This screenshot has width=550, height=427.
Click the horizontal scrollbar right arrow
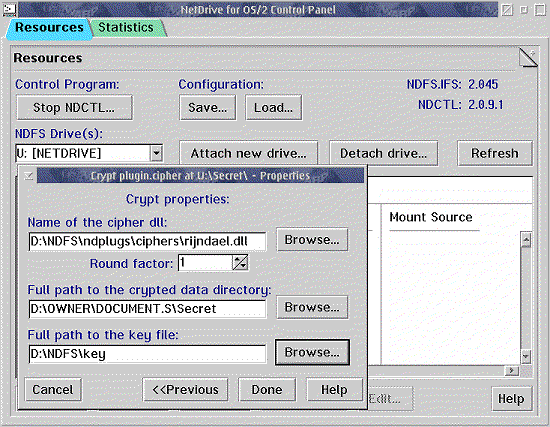click(512, 371)
